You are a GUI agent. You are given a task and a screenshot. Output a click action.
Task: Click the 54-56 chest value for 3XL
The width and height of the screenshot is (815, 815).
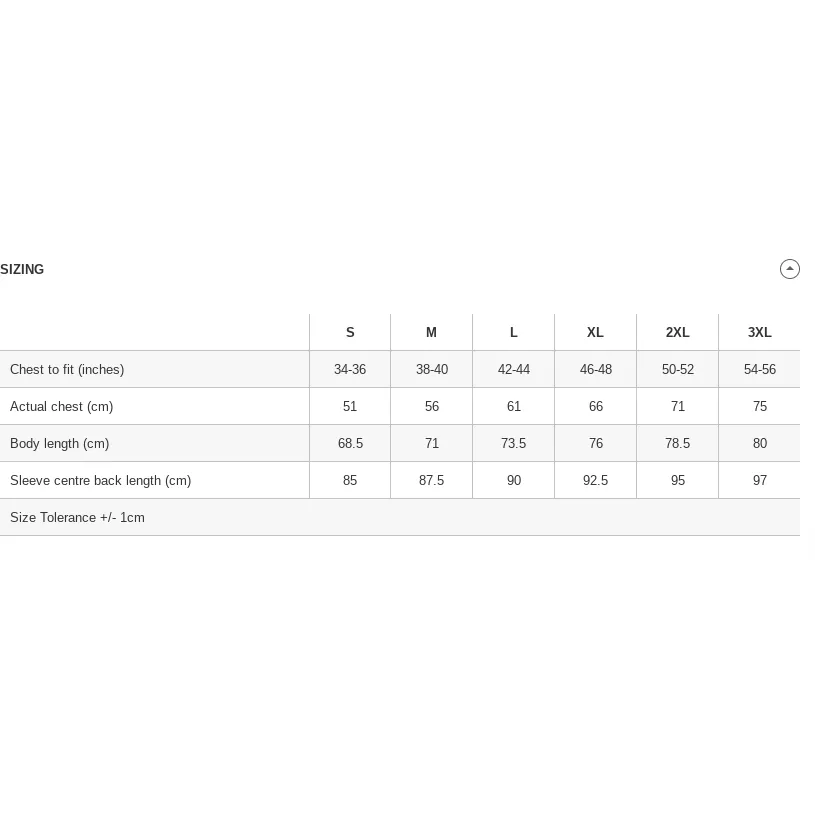pyautogui.click(x=759, y=370)
